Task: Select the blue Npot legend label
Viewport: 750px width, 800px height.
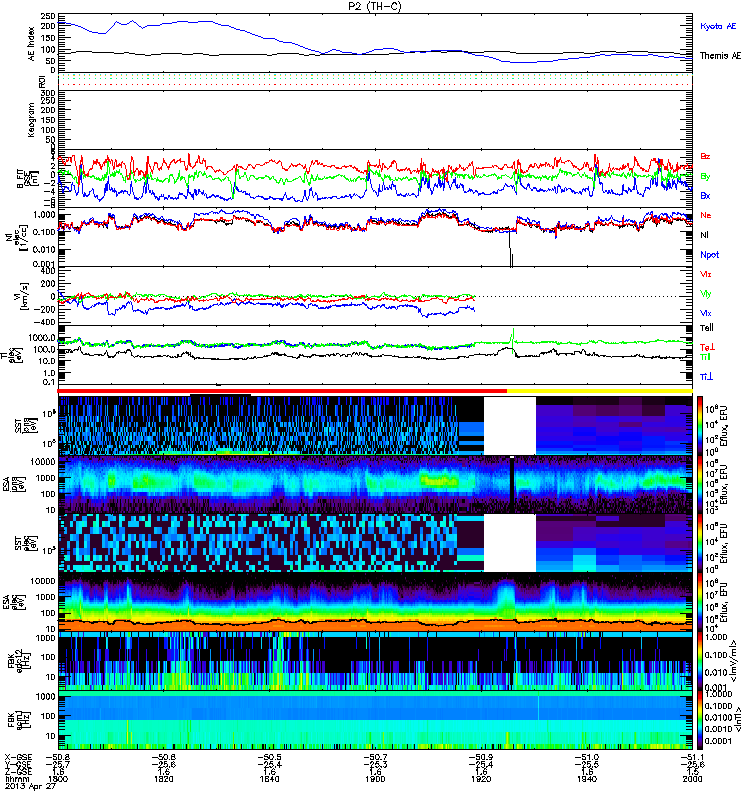Action: click(x=709, y=255)
